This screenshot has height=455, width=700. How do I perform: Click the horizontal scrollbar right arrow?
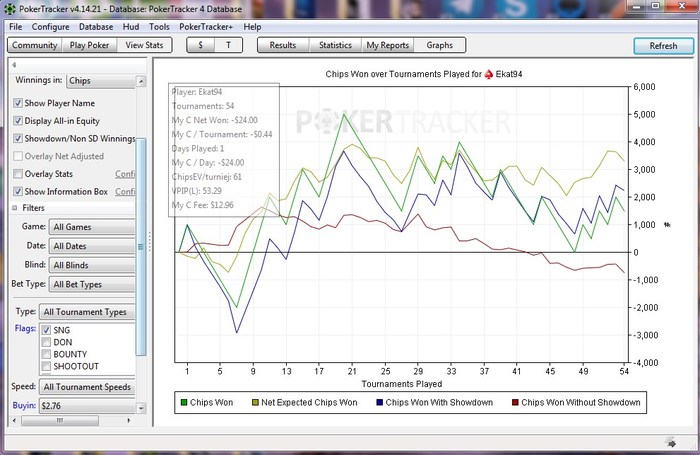(x=129, y=420)
